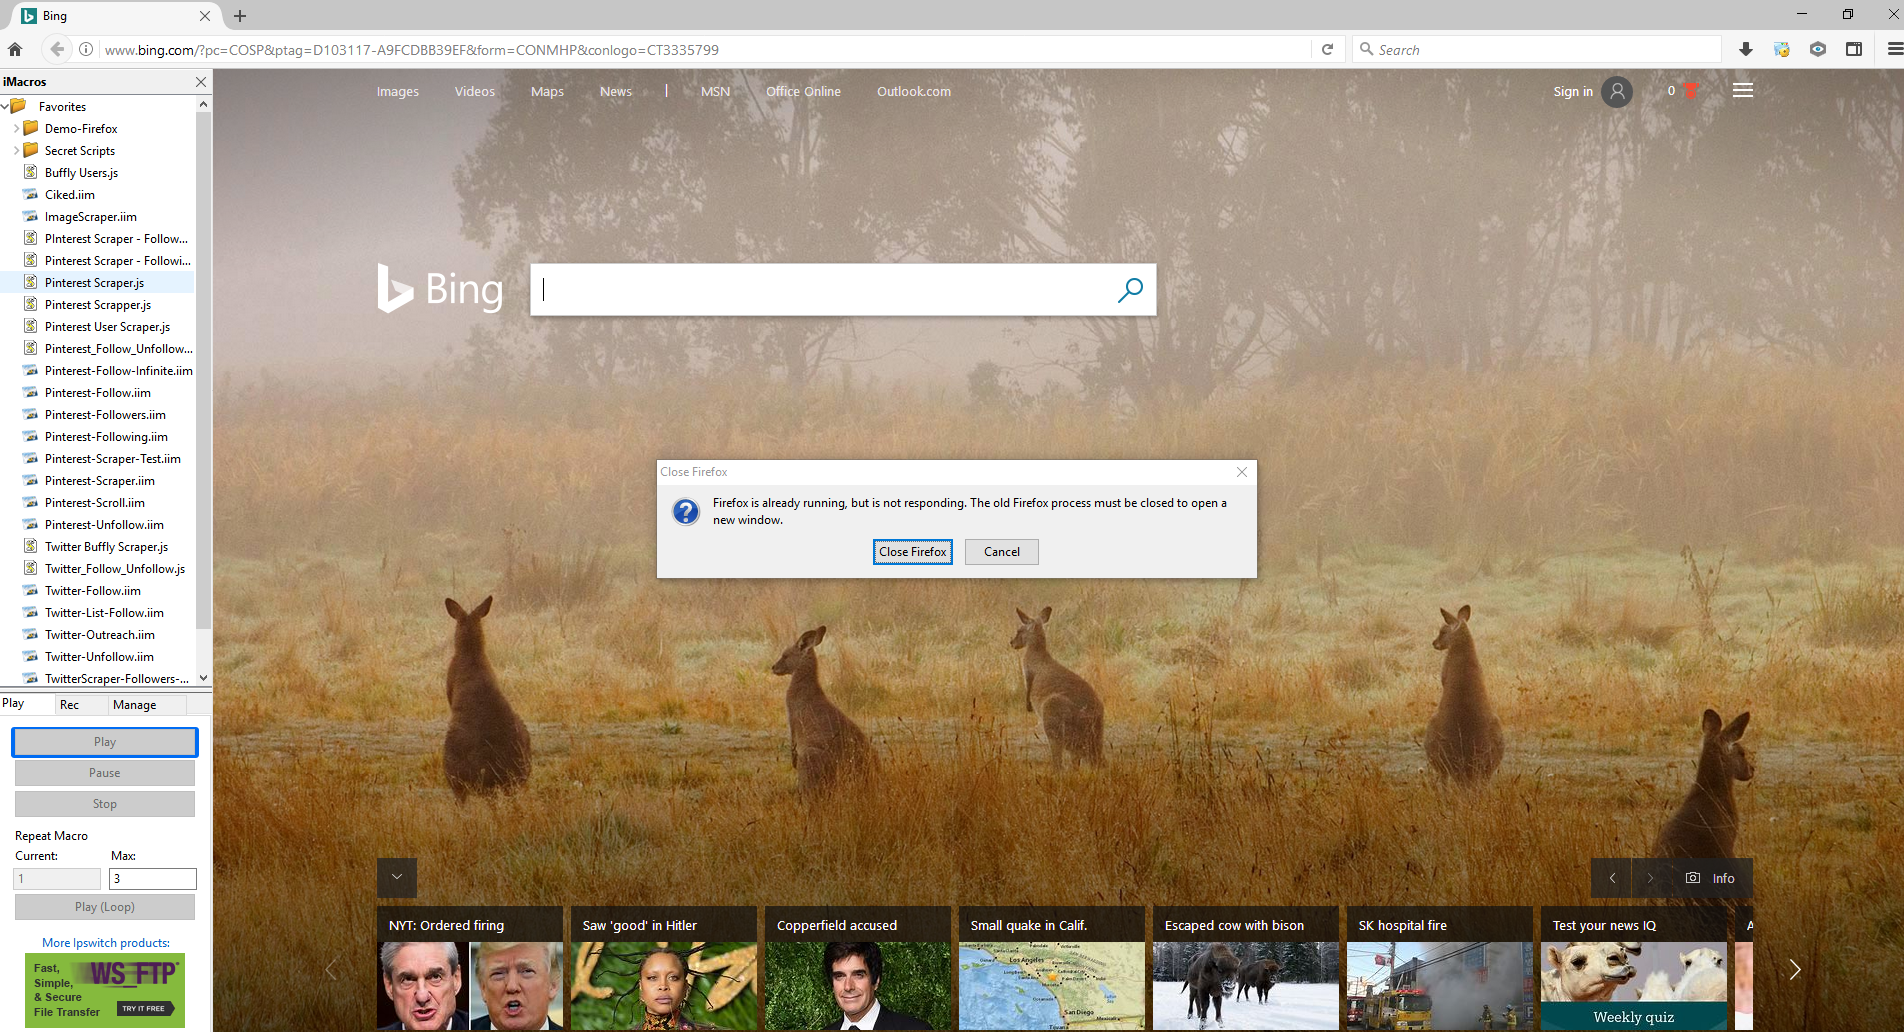Go back with the back arrow
Screen dimensions: 1904x1032
point(57,49)
